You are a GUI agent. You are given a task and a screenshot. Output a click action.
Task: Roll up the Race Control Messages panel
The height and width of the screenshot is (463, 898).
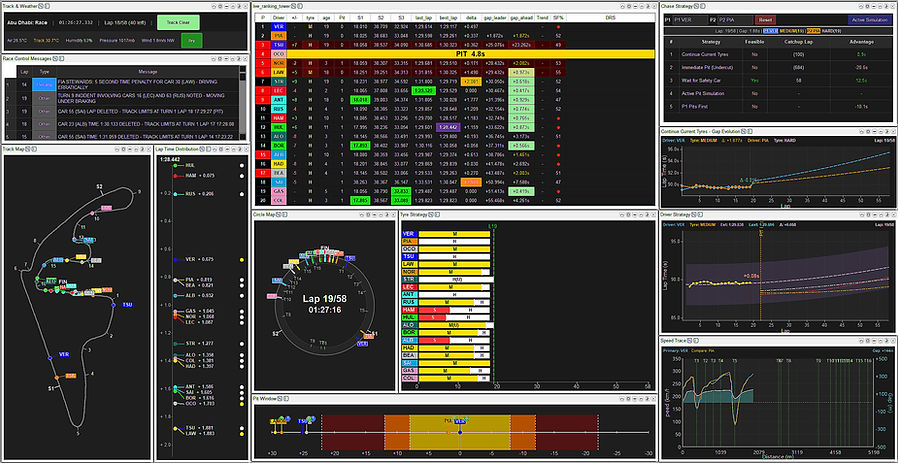coord(214,58)
